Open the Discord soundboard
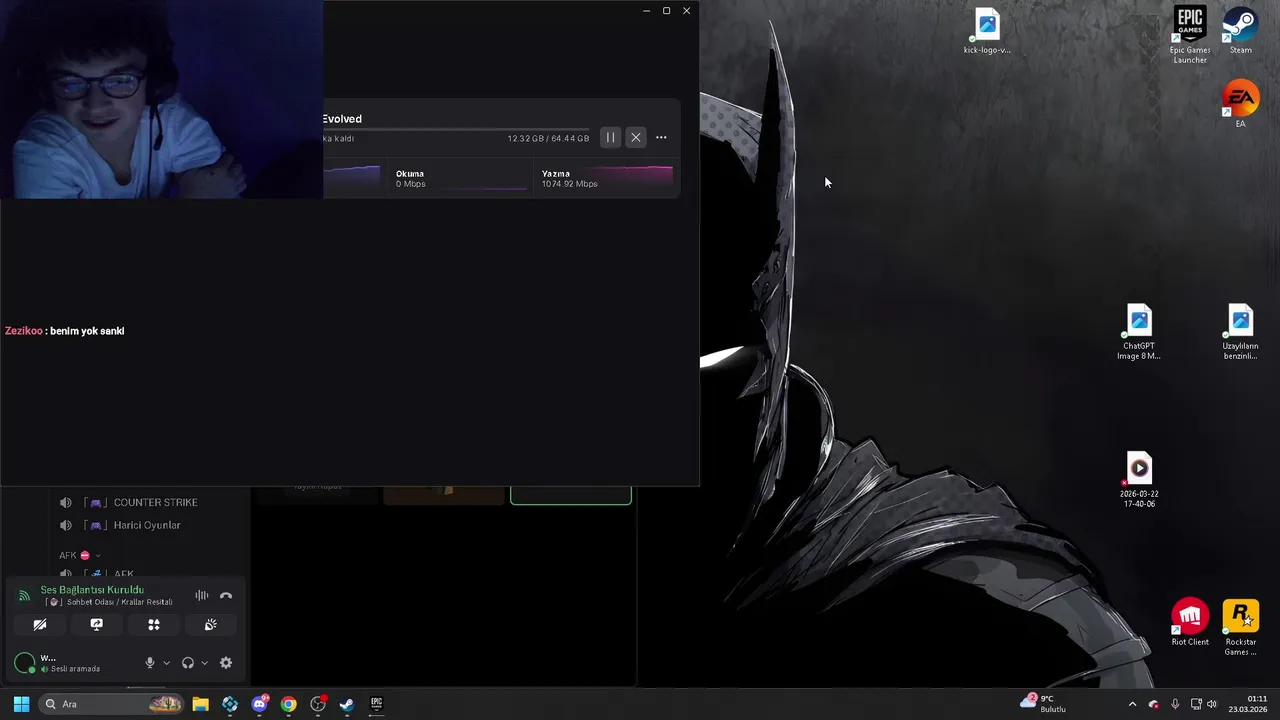 [x=211, y=624]
